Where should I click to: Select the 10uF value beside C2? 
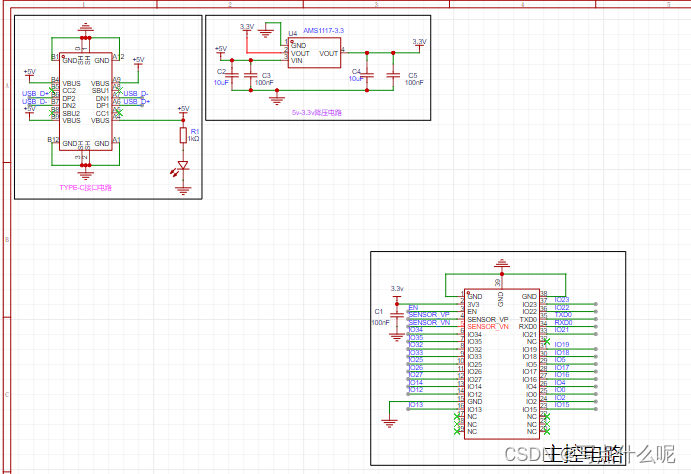pyautogui.click(x=221, y=82)
